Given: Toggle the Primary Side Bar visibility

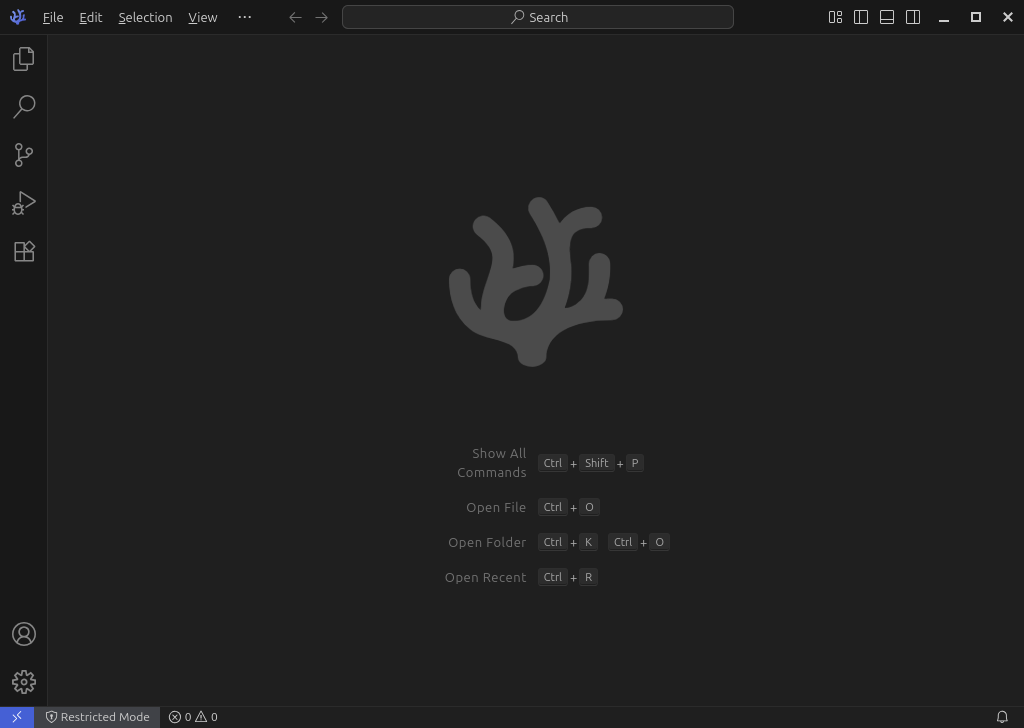Looking at the screenshot, I should (x=861, y=17).
